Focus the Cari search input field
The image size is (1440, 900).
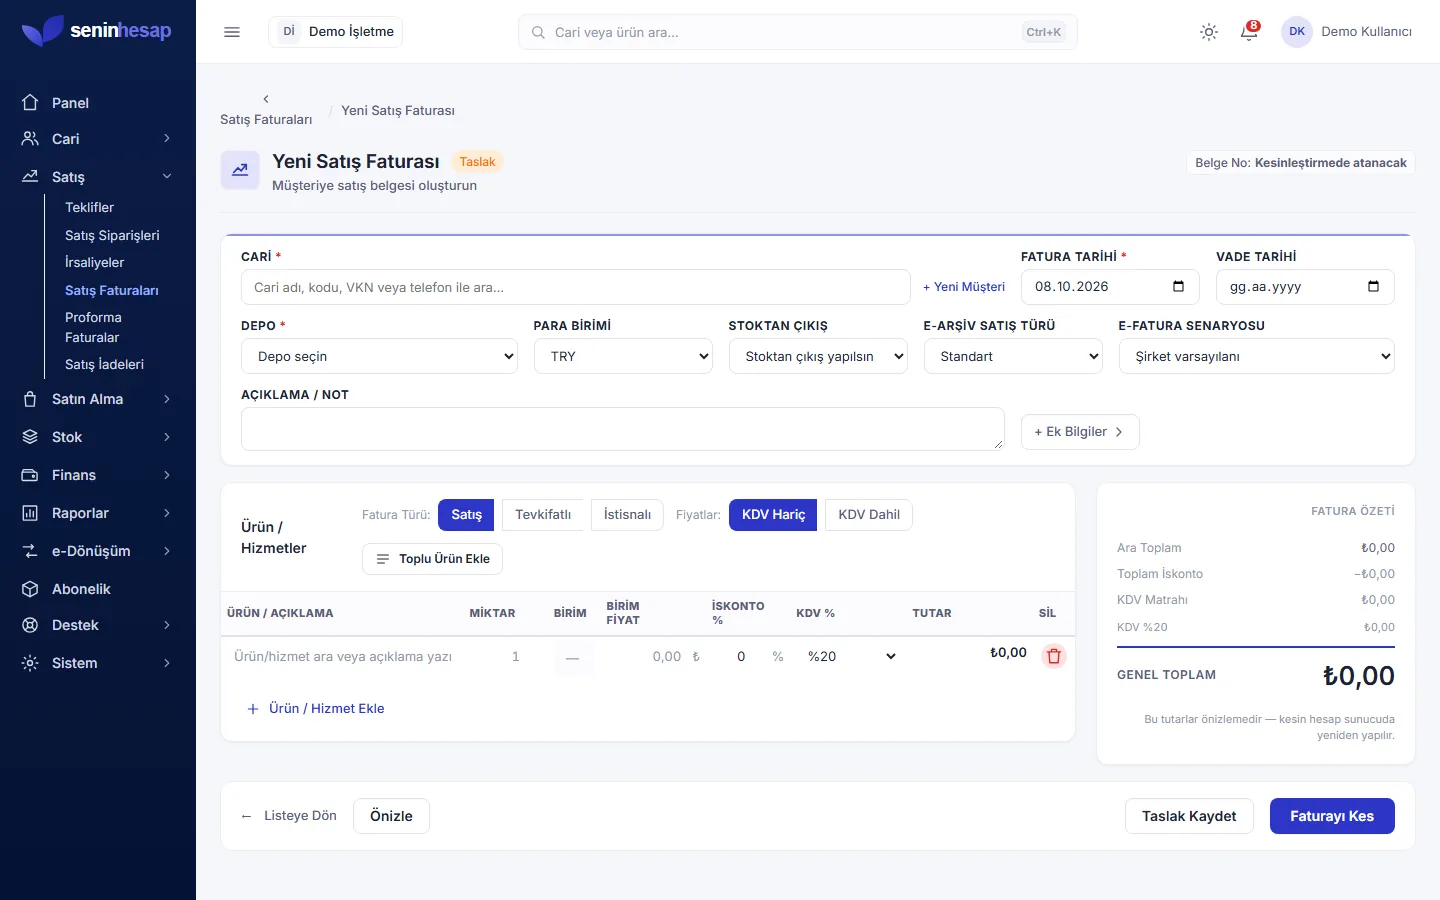coord(576,287)
